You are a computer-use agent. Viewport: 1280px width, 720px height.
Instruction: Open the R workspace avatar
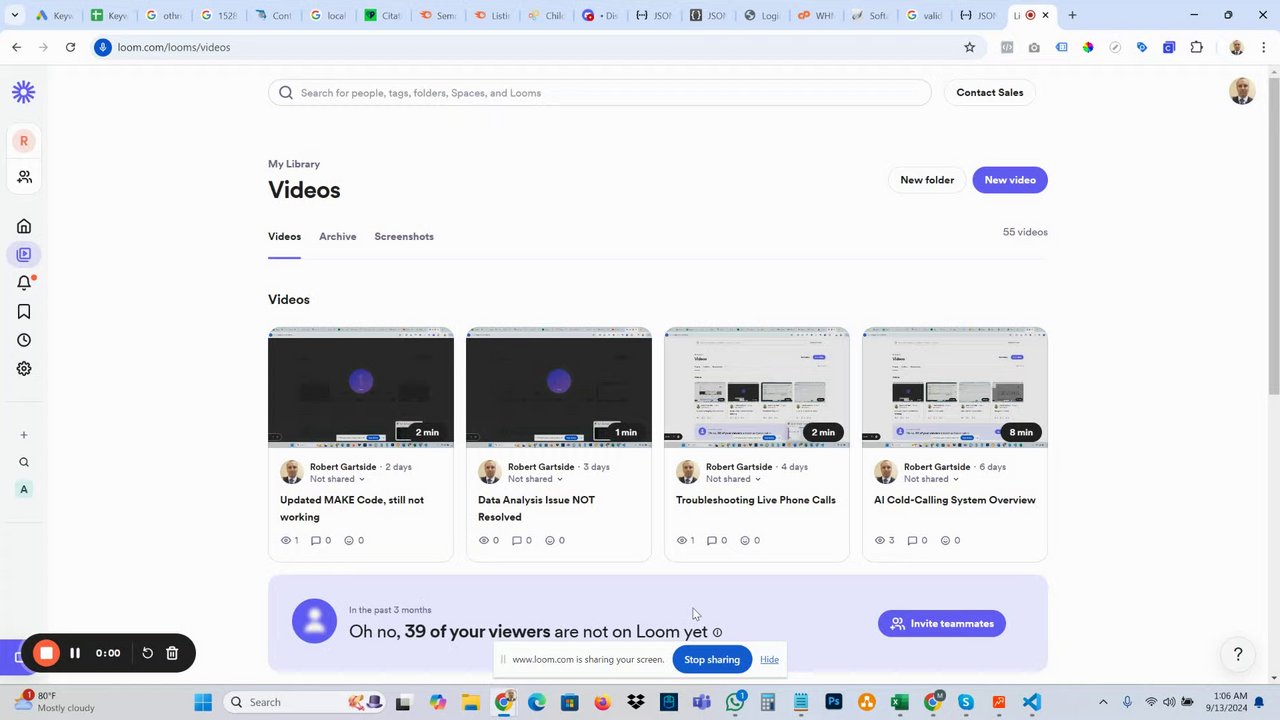[24, 141]
